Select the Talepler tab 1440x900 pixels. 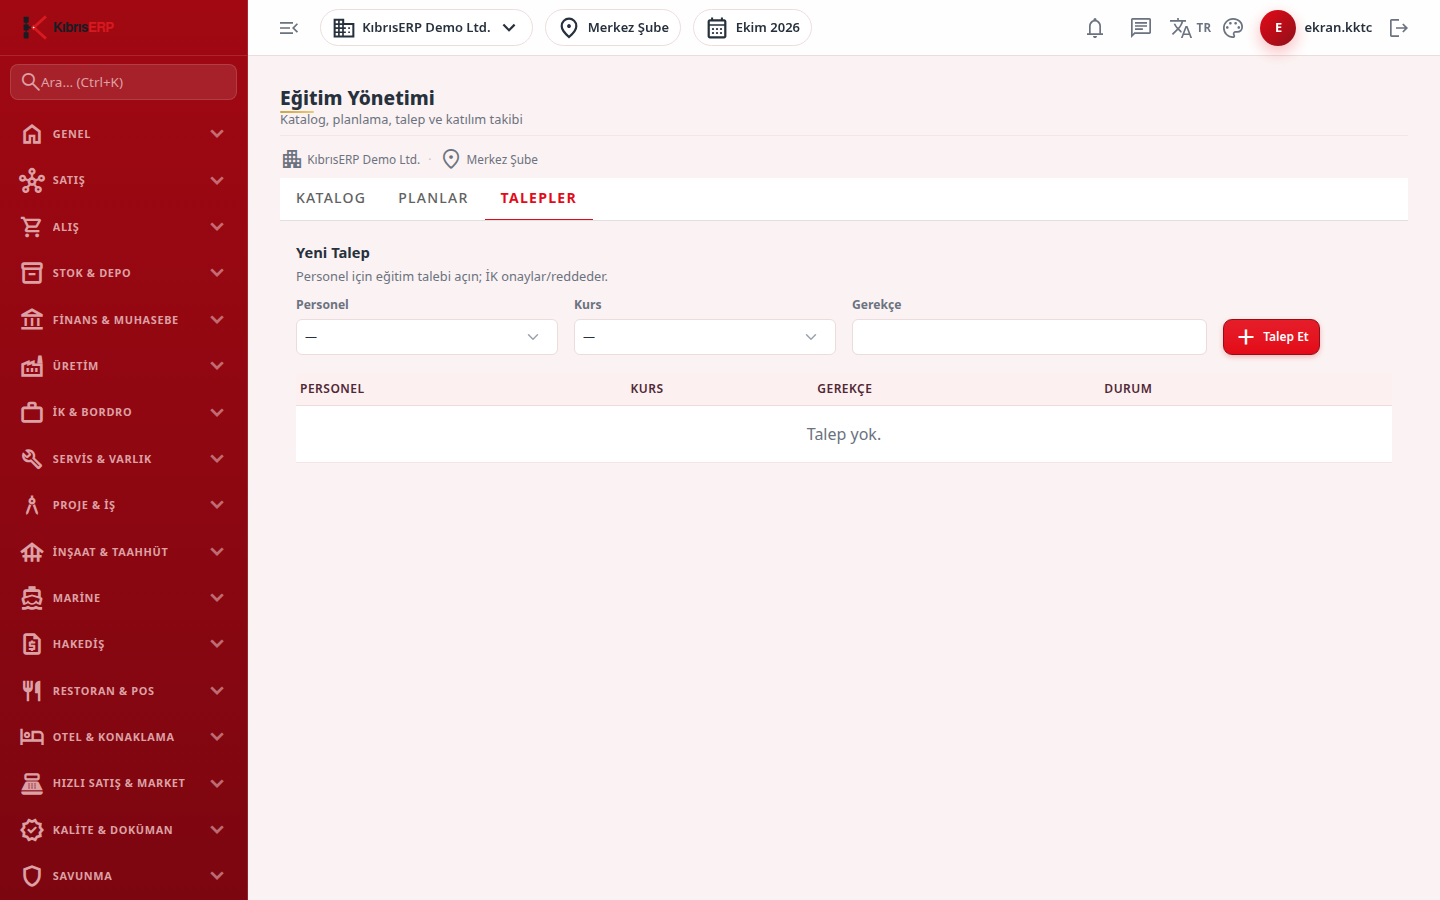coord(539,198)
